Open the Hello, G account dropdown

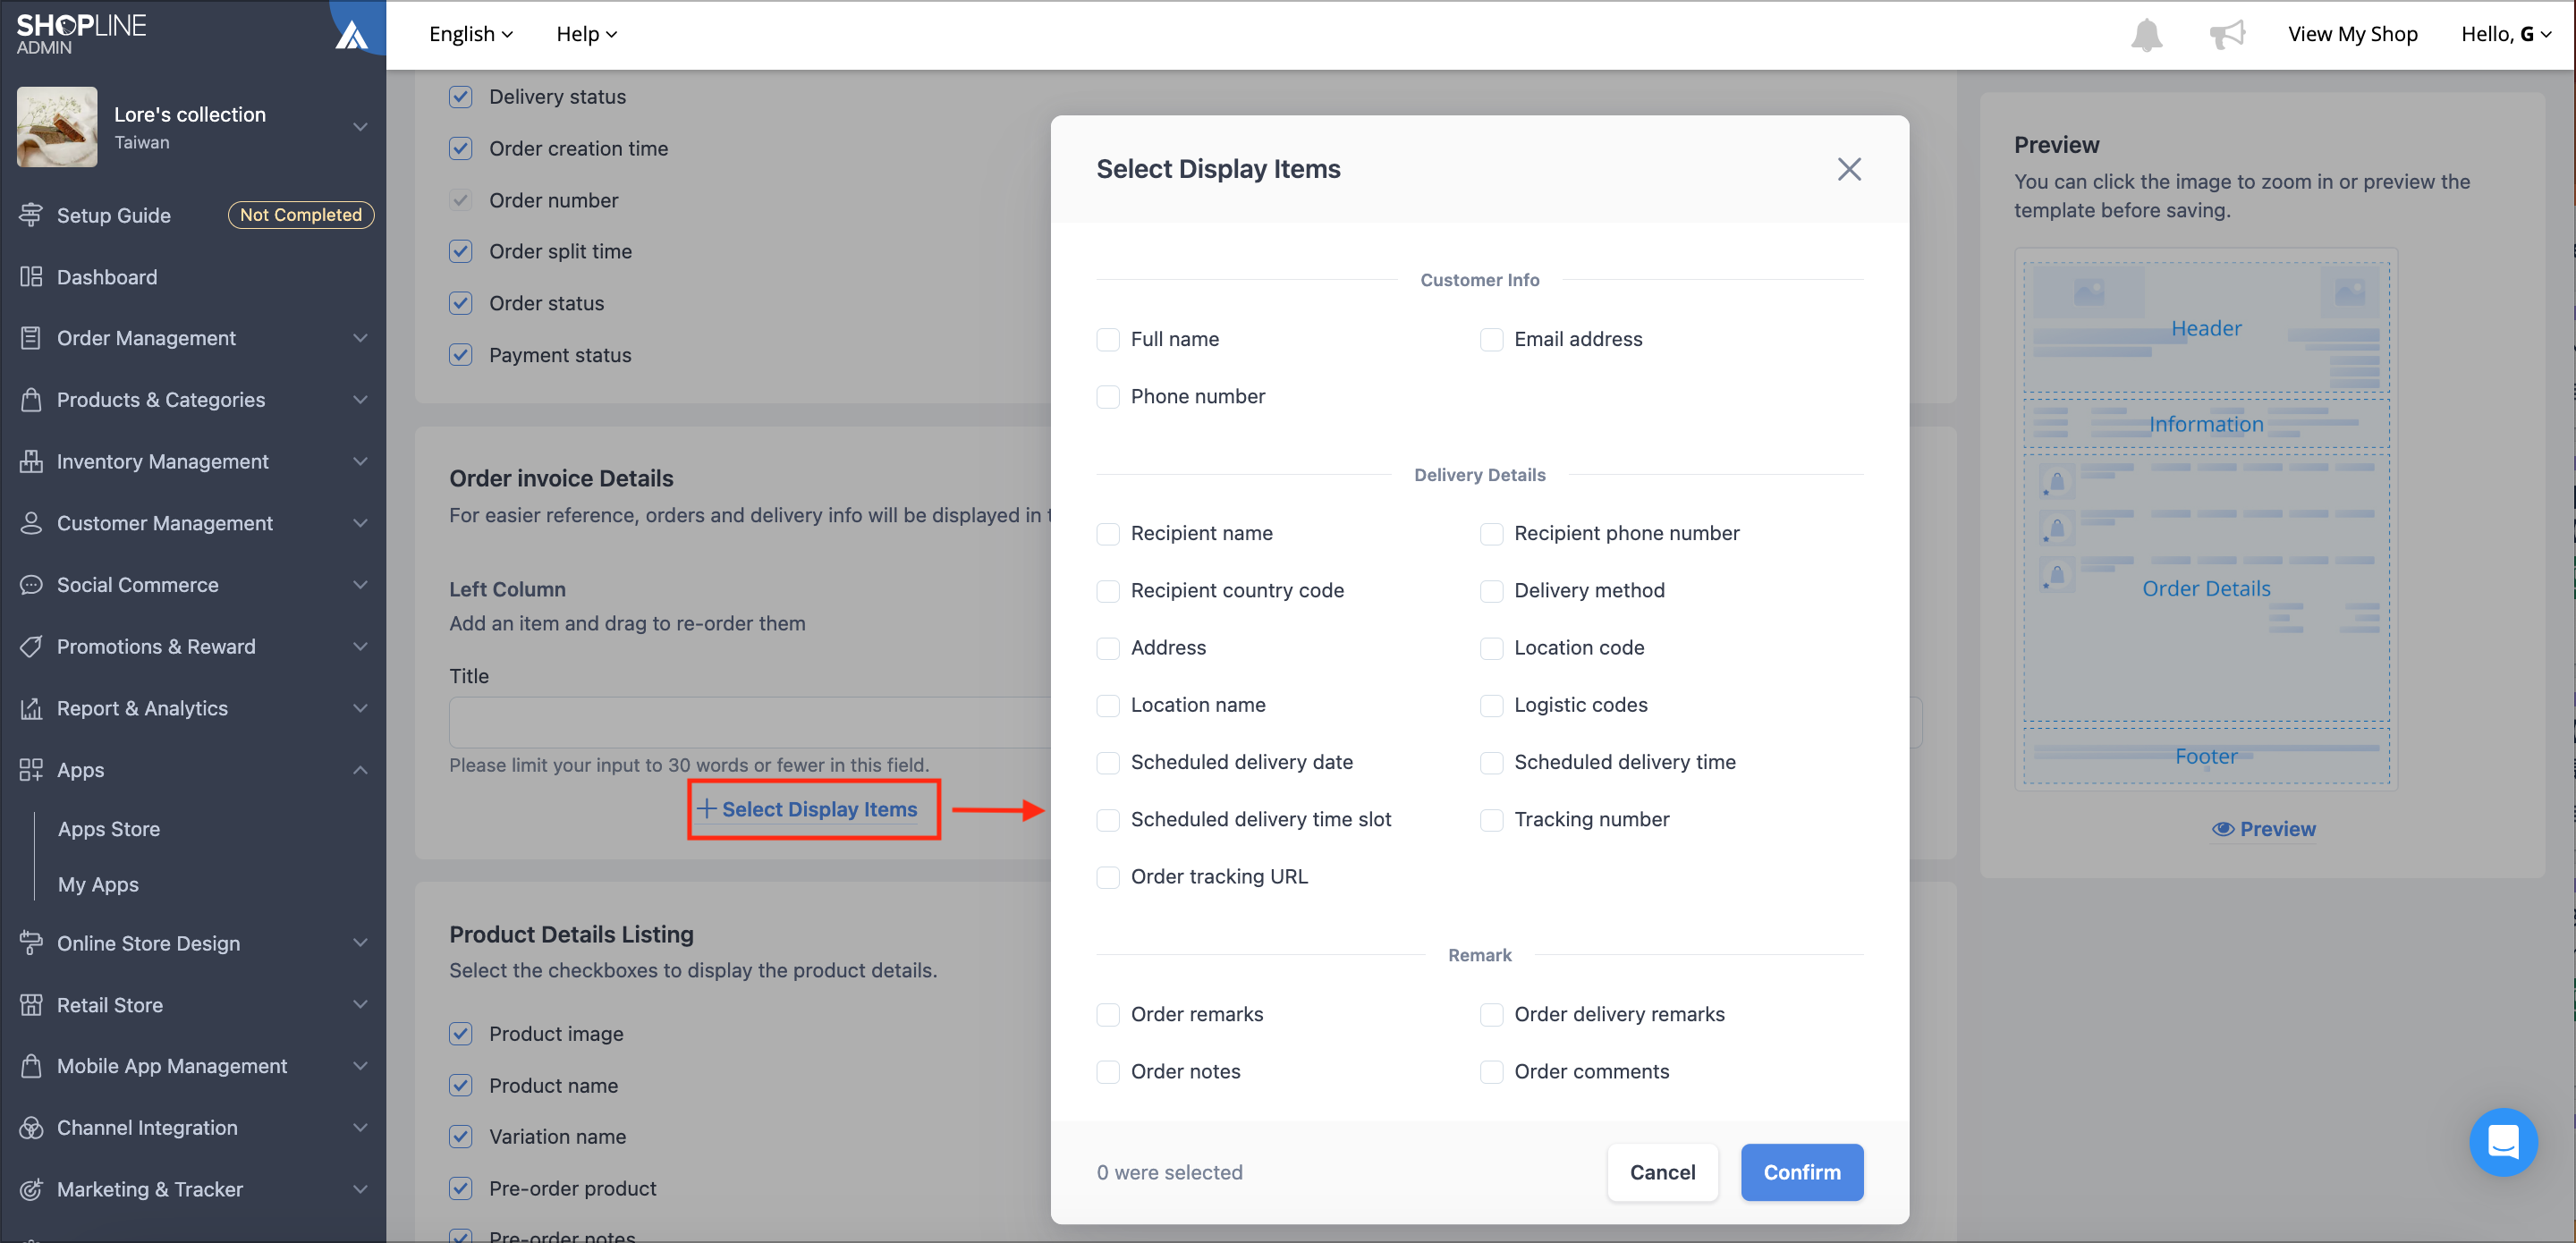[2505, 34]
